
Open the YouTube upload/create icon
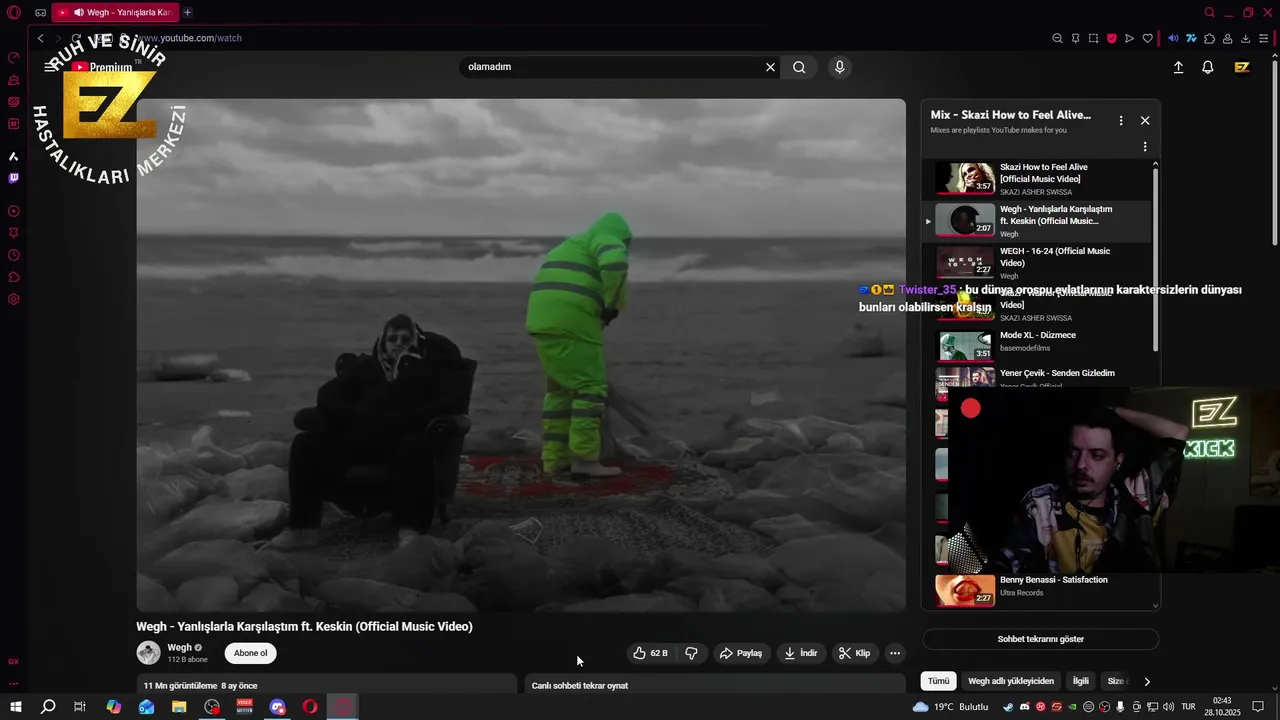(x=1178, y=67)
